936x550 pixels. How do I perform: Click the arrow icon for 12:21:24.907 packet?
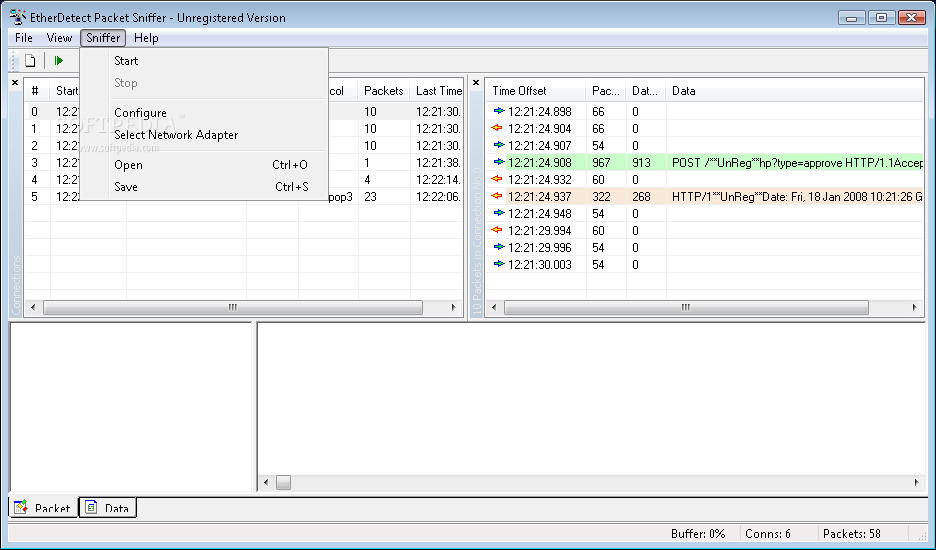[498, 145]
